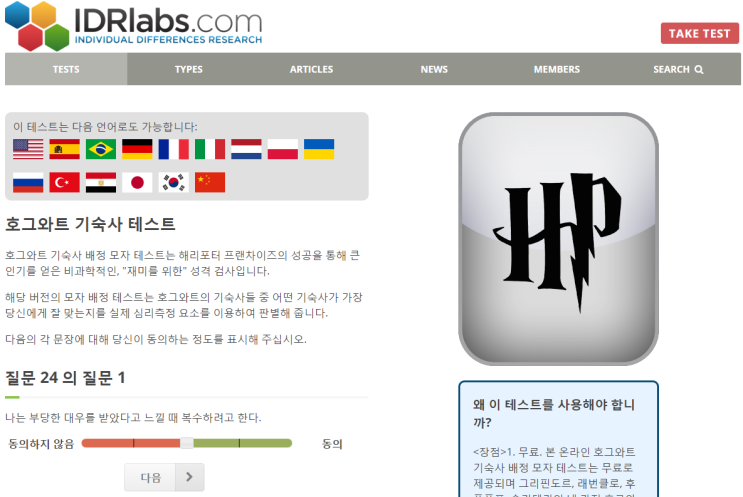Screen dimensions: 743x497
Task: Click the HP Harry Potter test image
Action: click(558, 239)
